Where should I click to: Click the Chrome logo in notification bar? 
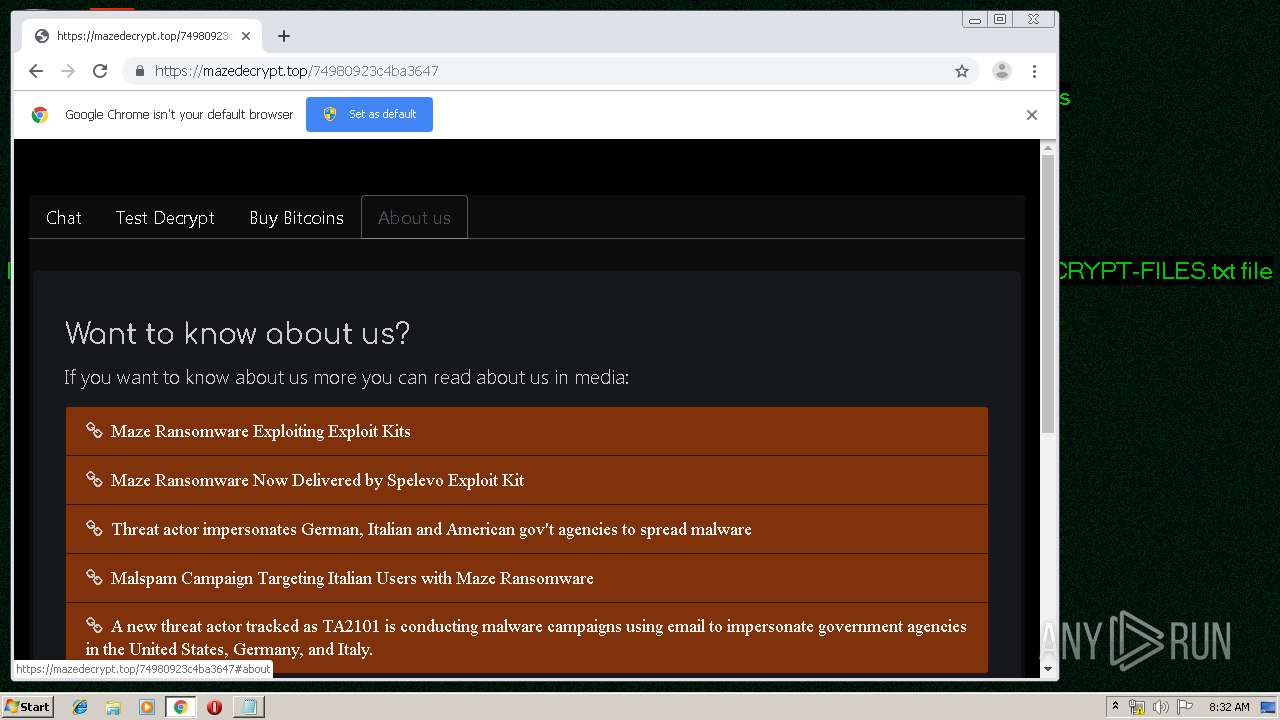[x=39, y=115]
